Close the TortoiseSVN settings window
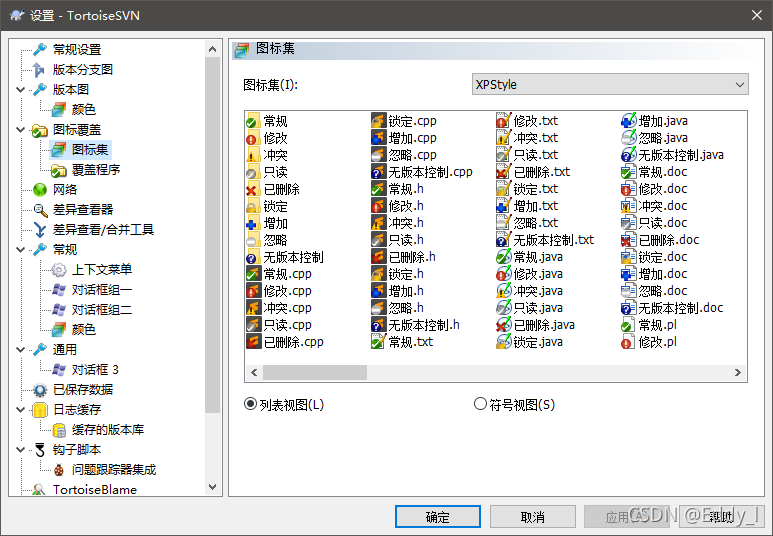Image resolution: width=773 pixels, height=536 pixels. pos(757,15)
